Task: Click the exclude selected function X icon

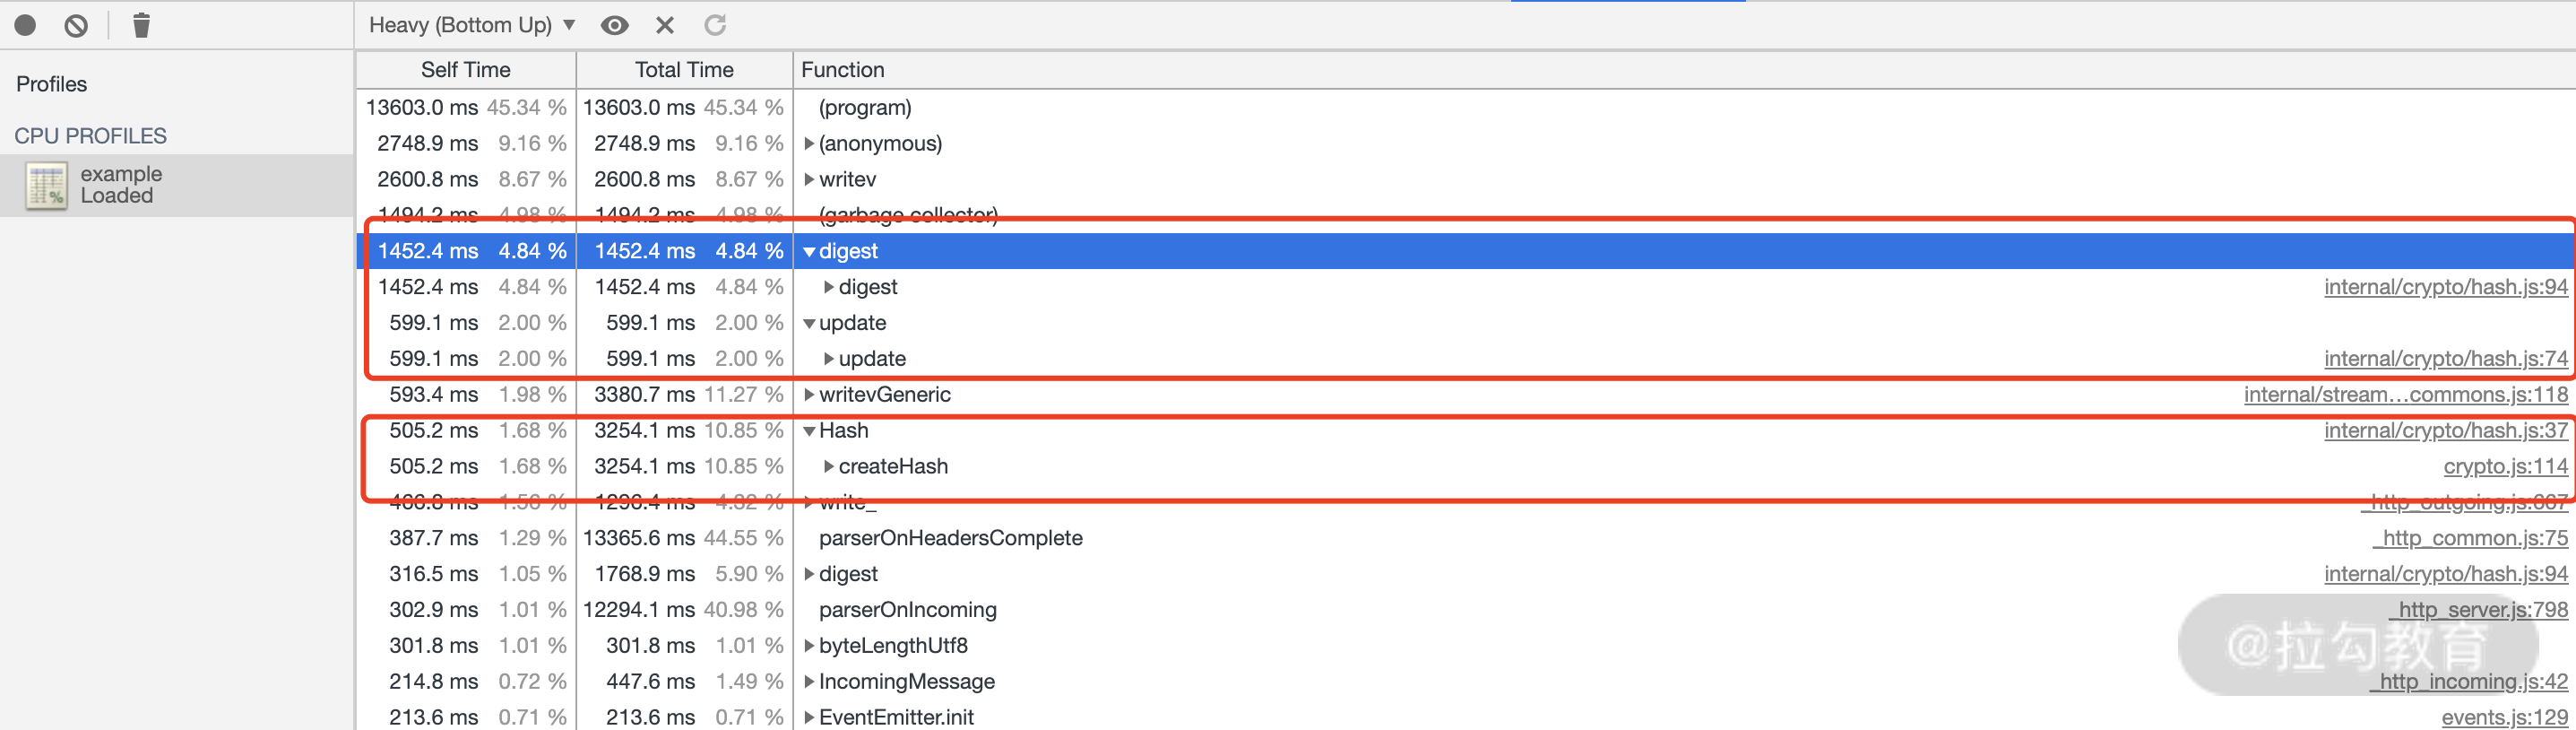Action: pos(665,25)
